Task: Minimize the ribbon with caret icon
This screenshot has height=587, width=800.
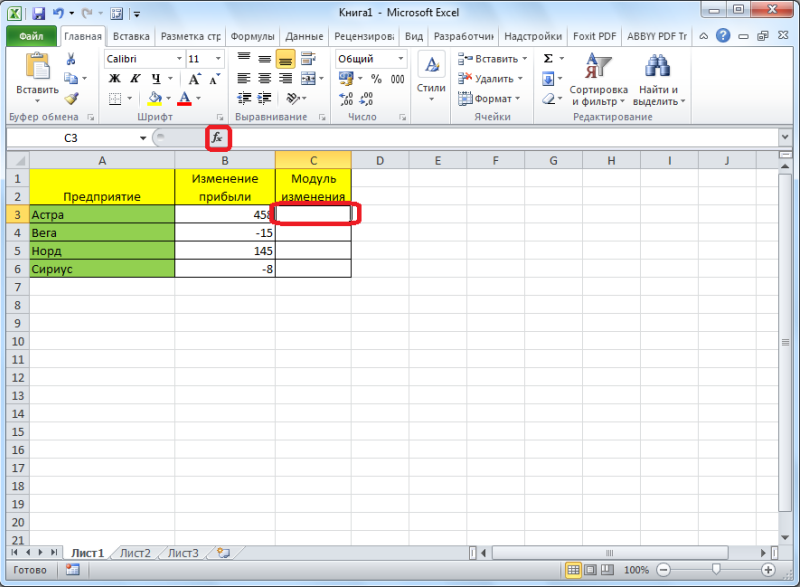Action: point(704,36)
